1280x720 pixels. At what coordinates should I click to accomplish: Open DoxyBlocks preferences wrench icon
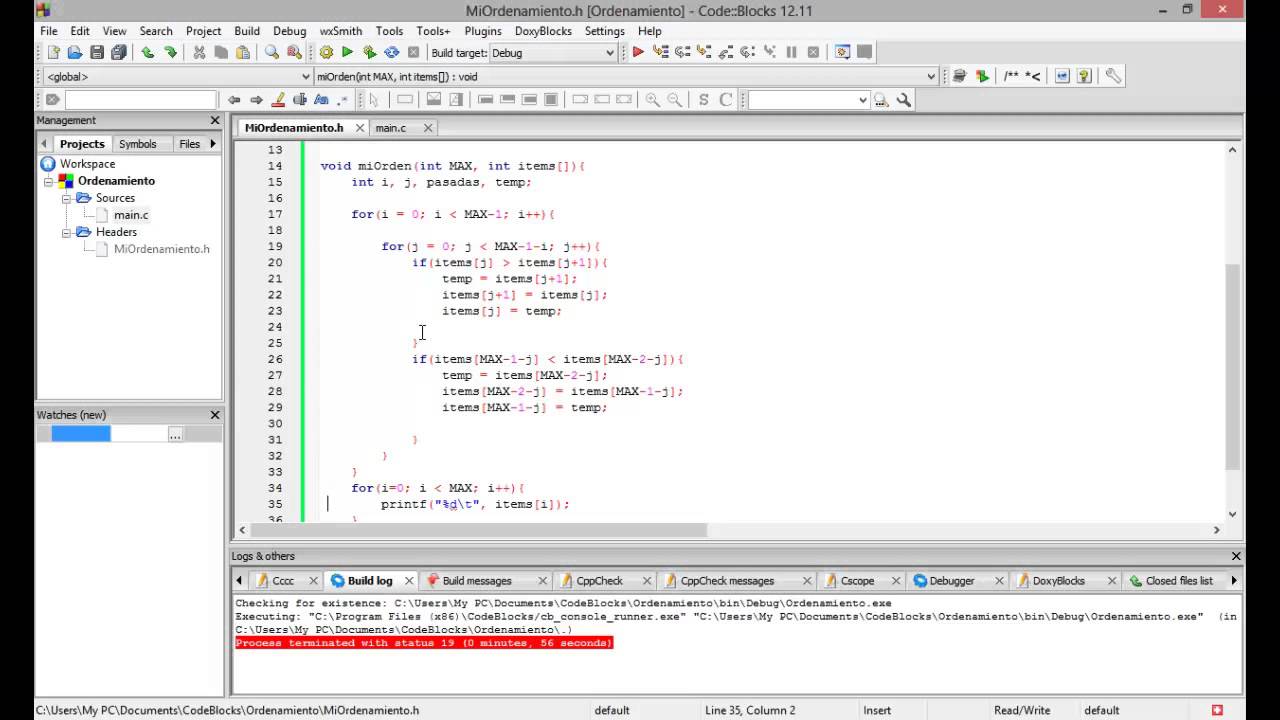click(x=1113, y=76)
